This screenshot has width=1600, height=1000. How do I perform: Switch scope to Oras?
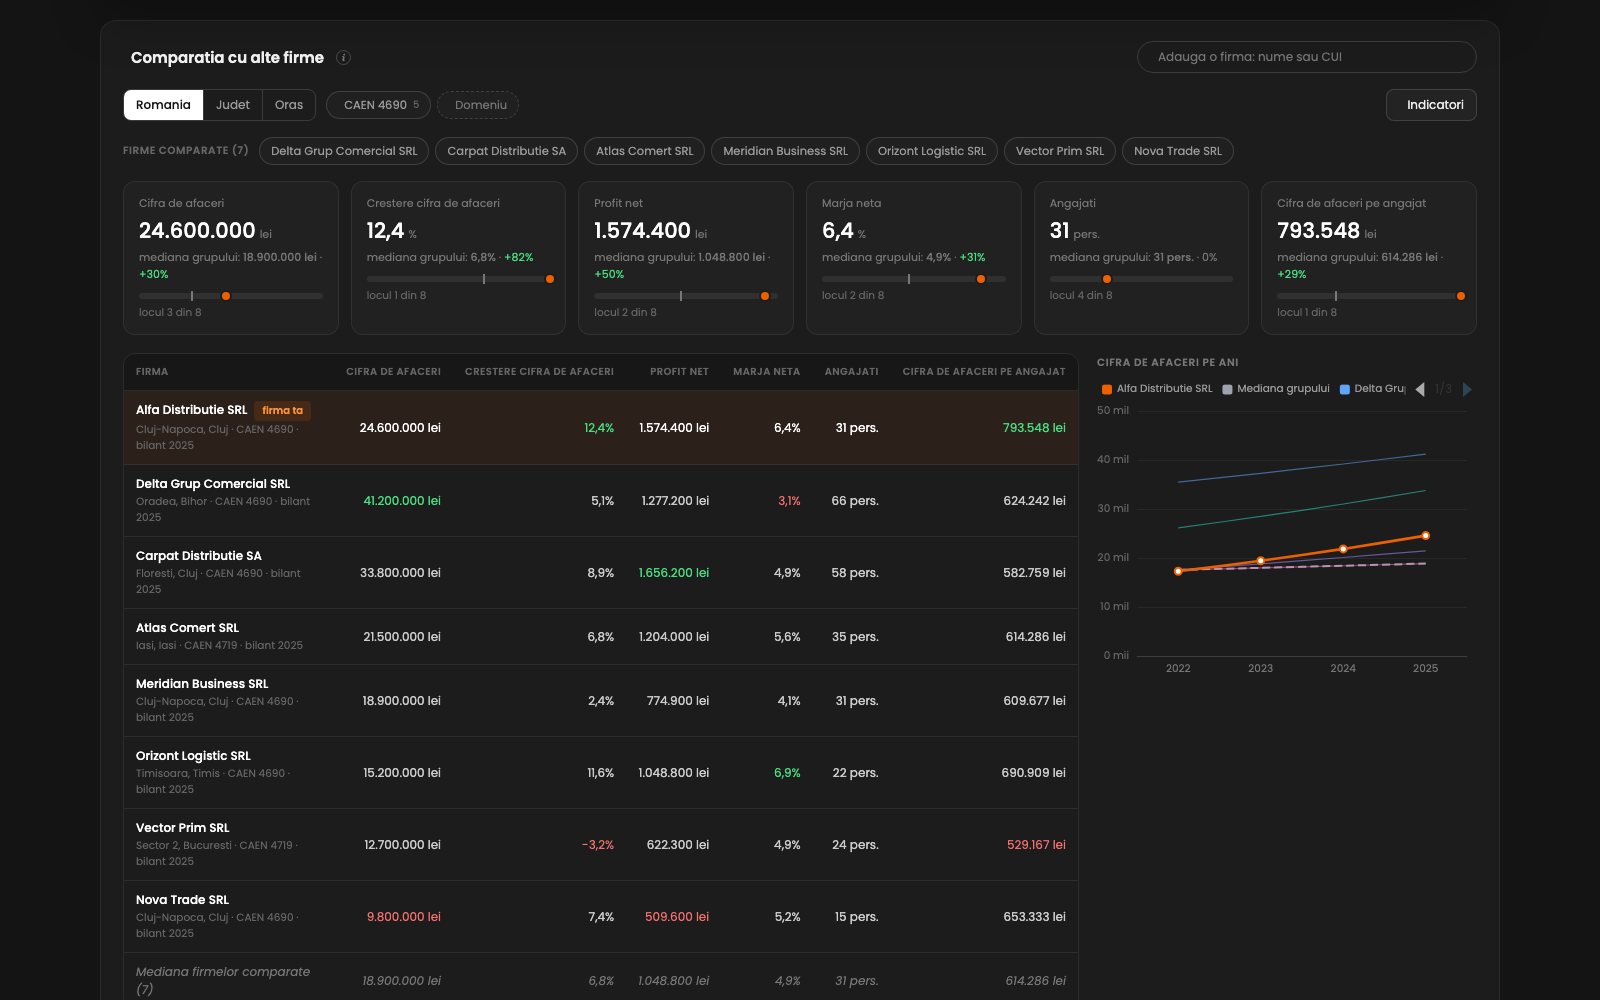(289, 105)
